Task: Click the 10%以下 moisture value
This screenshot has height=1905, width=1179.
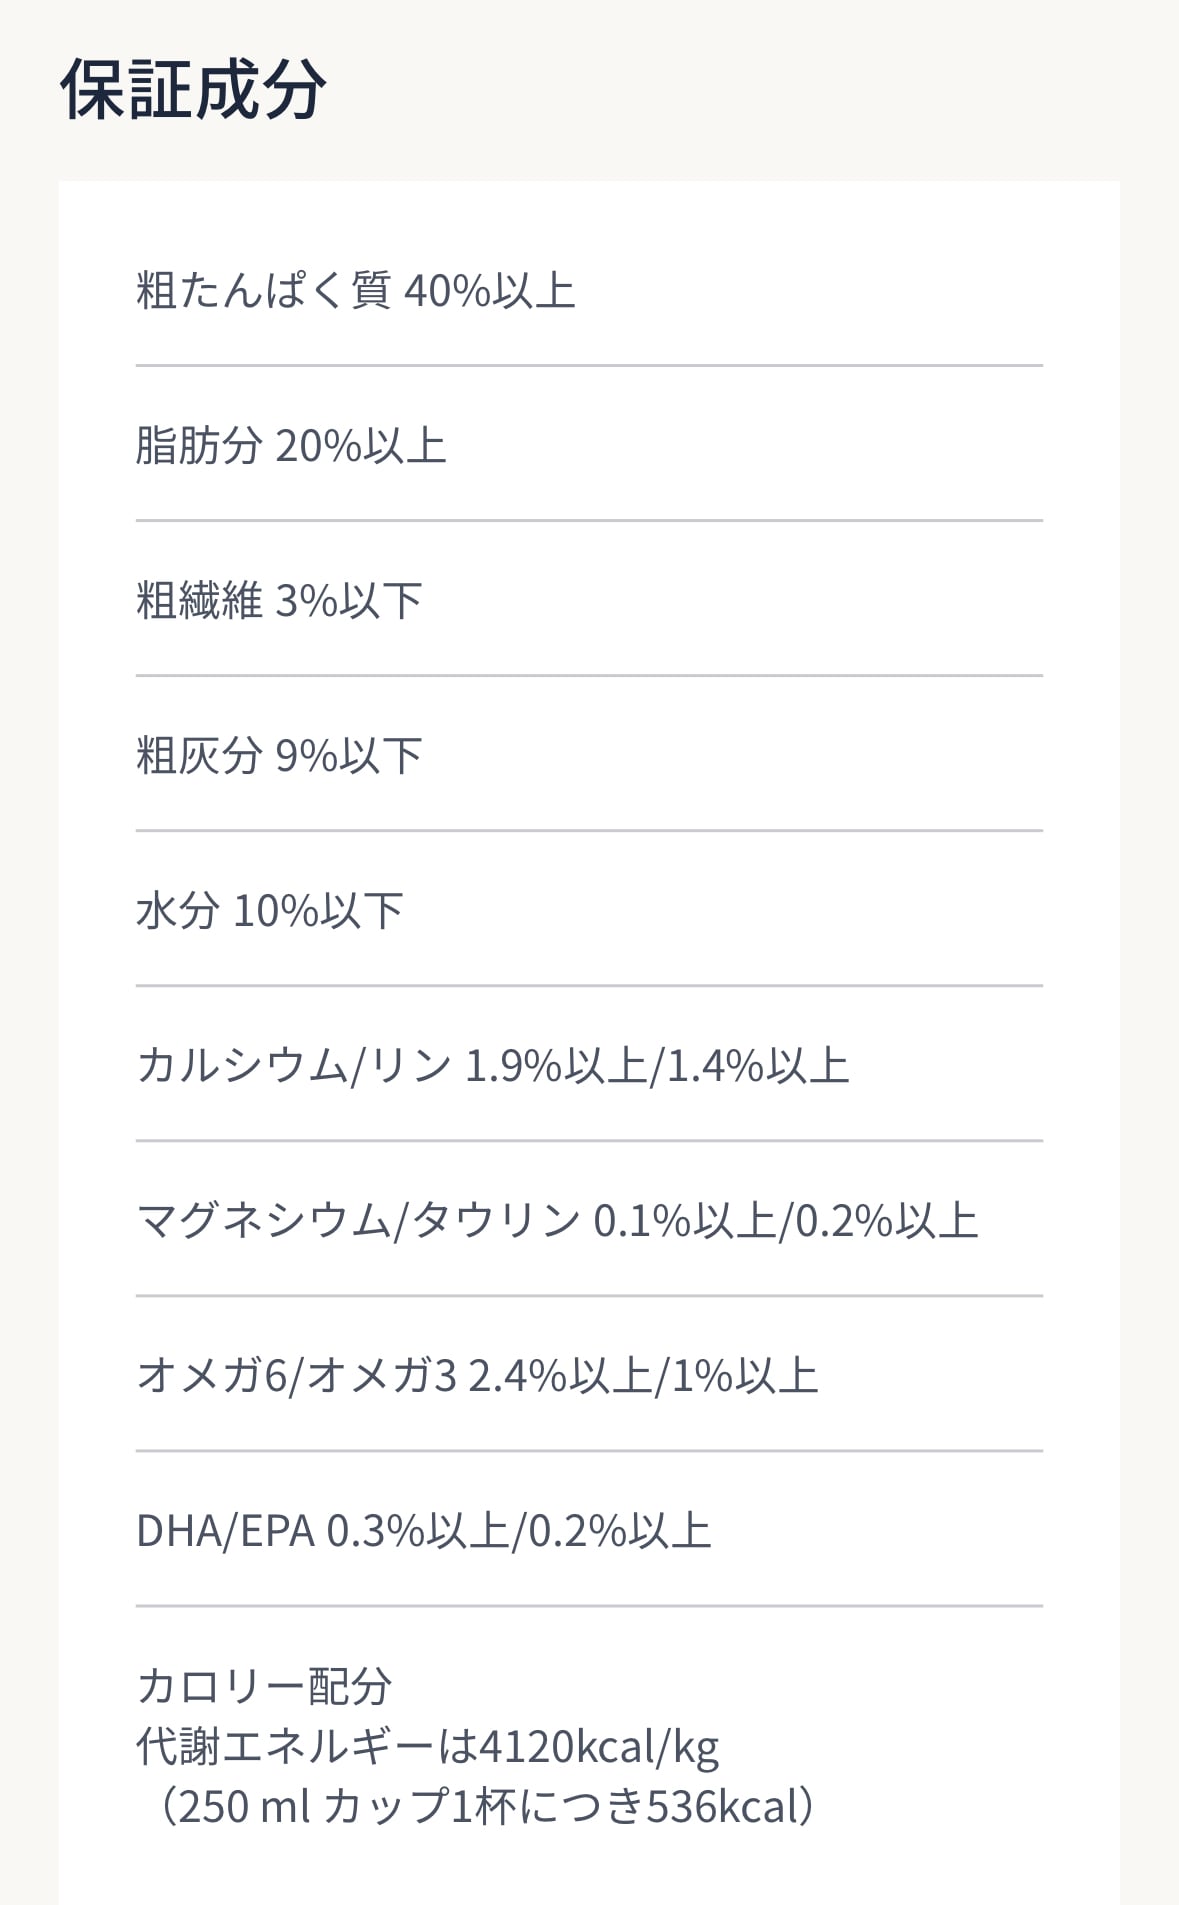Action: [317, 911]
